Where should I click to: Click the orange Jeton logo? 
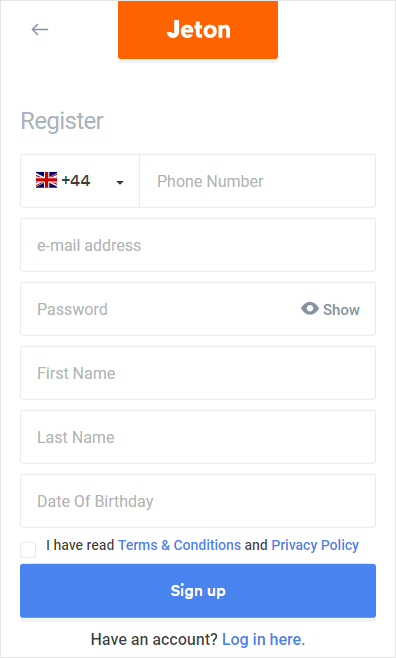(x=198, y=29)
